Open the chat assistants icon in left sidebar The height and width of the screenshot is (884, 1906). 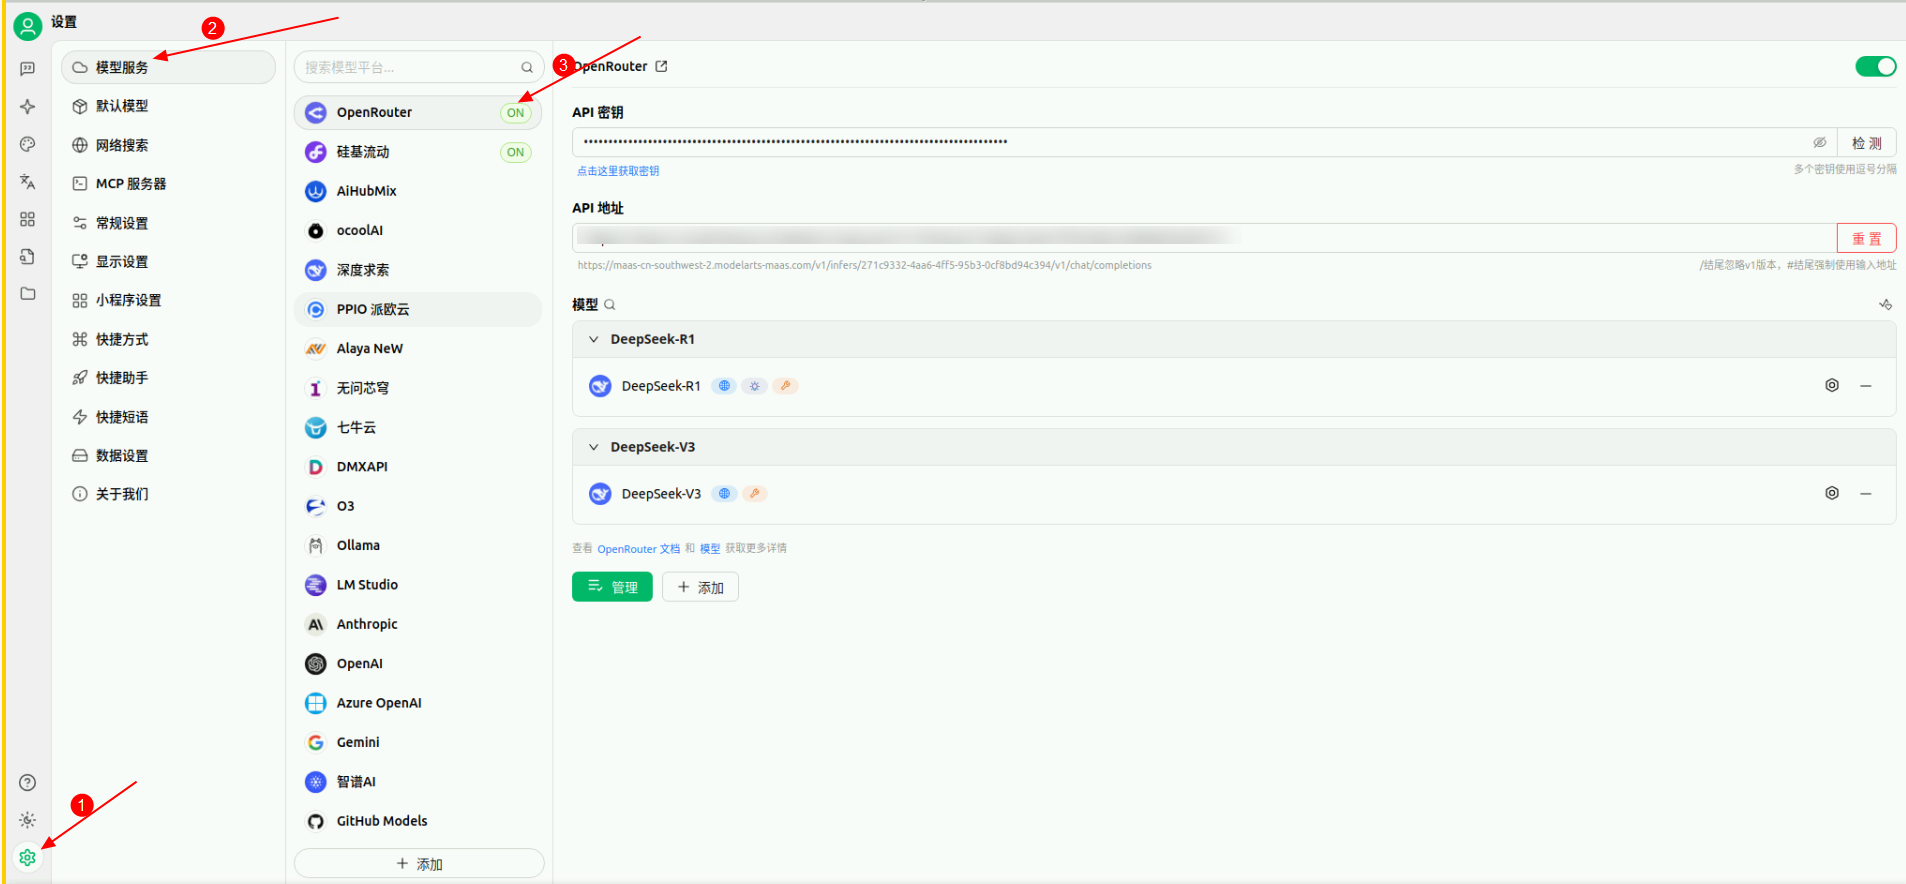click(28, 68)
